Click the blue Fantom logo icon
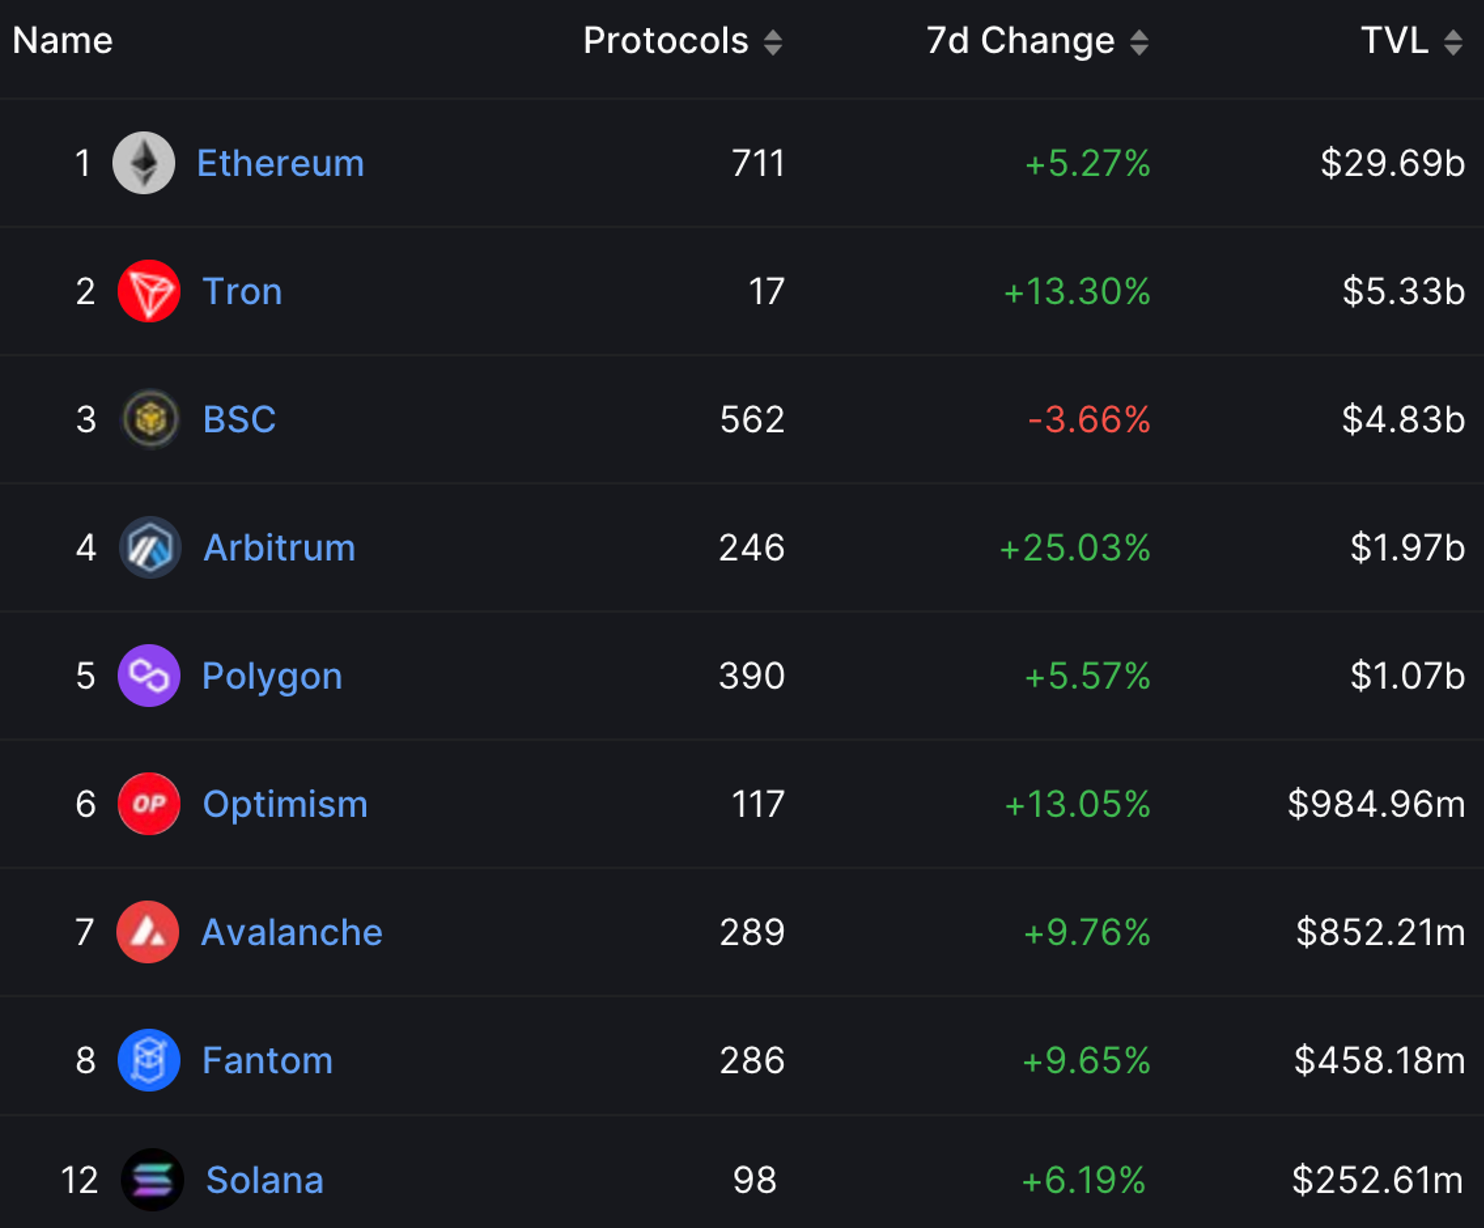1484x1228 pixels. [x=149, y=1060]
